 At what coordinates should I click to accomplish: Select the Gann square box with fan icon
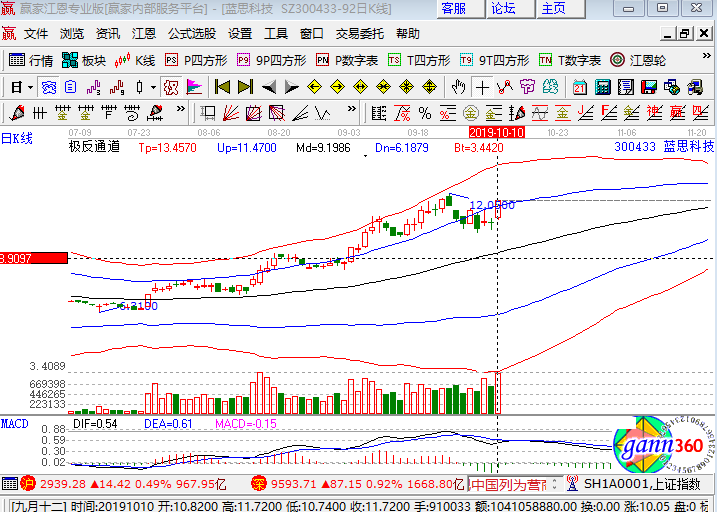(x=254, y=112)
